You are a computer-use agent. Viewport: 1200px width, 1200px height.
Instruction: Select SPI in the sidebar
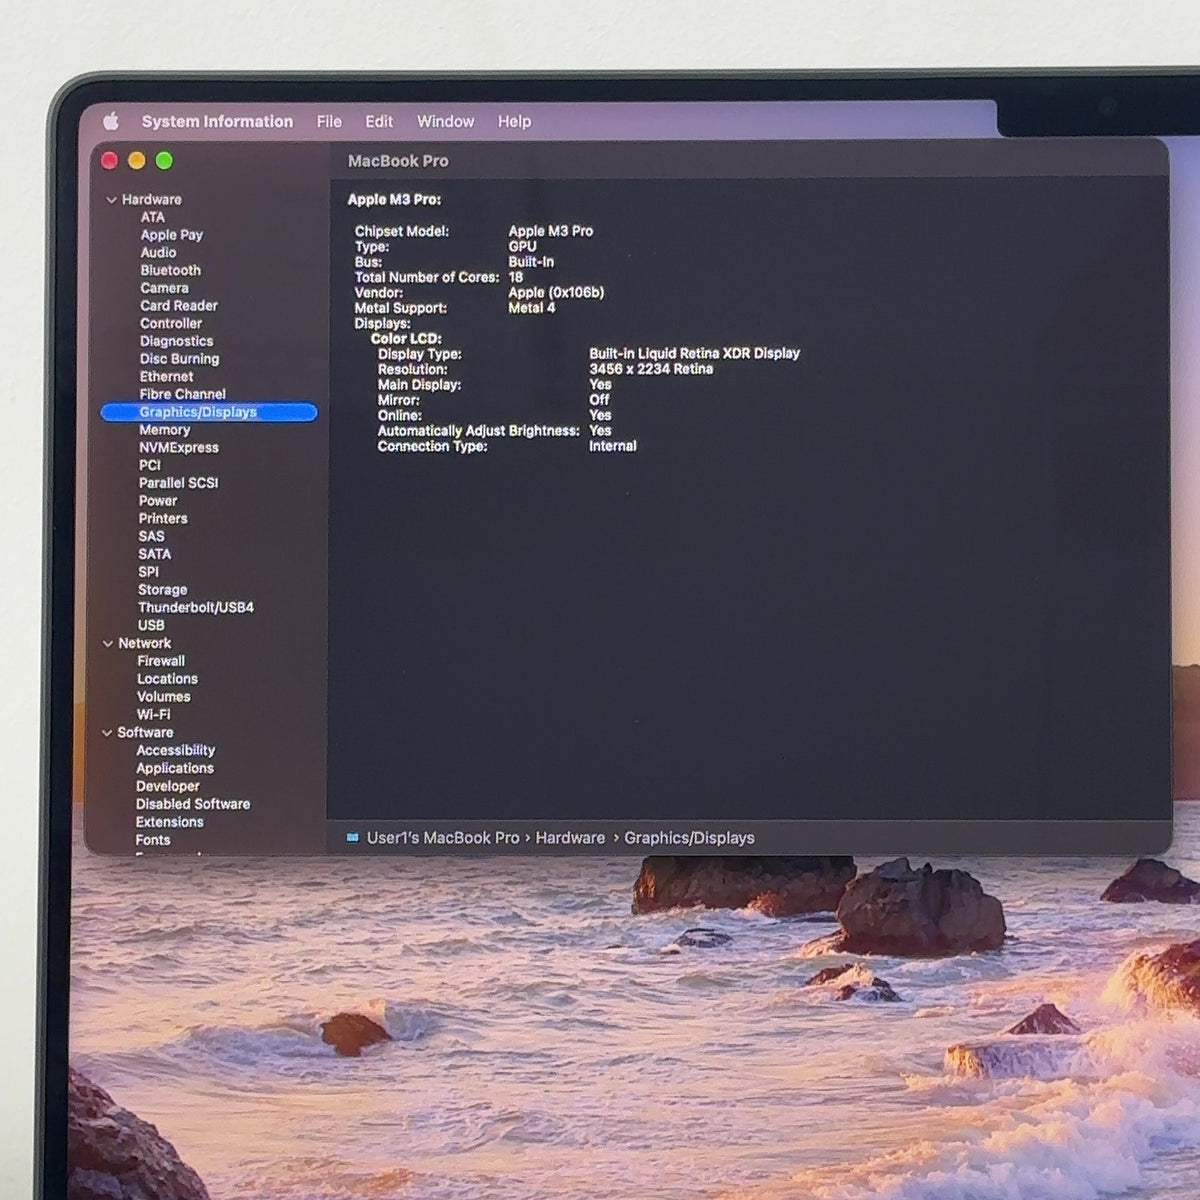pos(148,572)
